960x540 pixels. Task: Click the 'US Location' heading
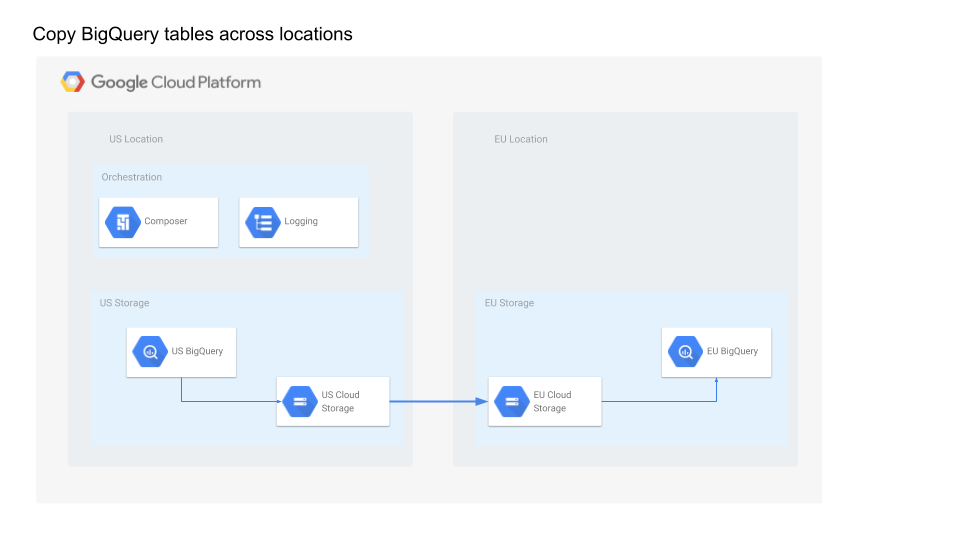[136, 139]
